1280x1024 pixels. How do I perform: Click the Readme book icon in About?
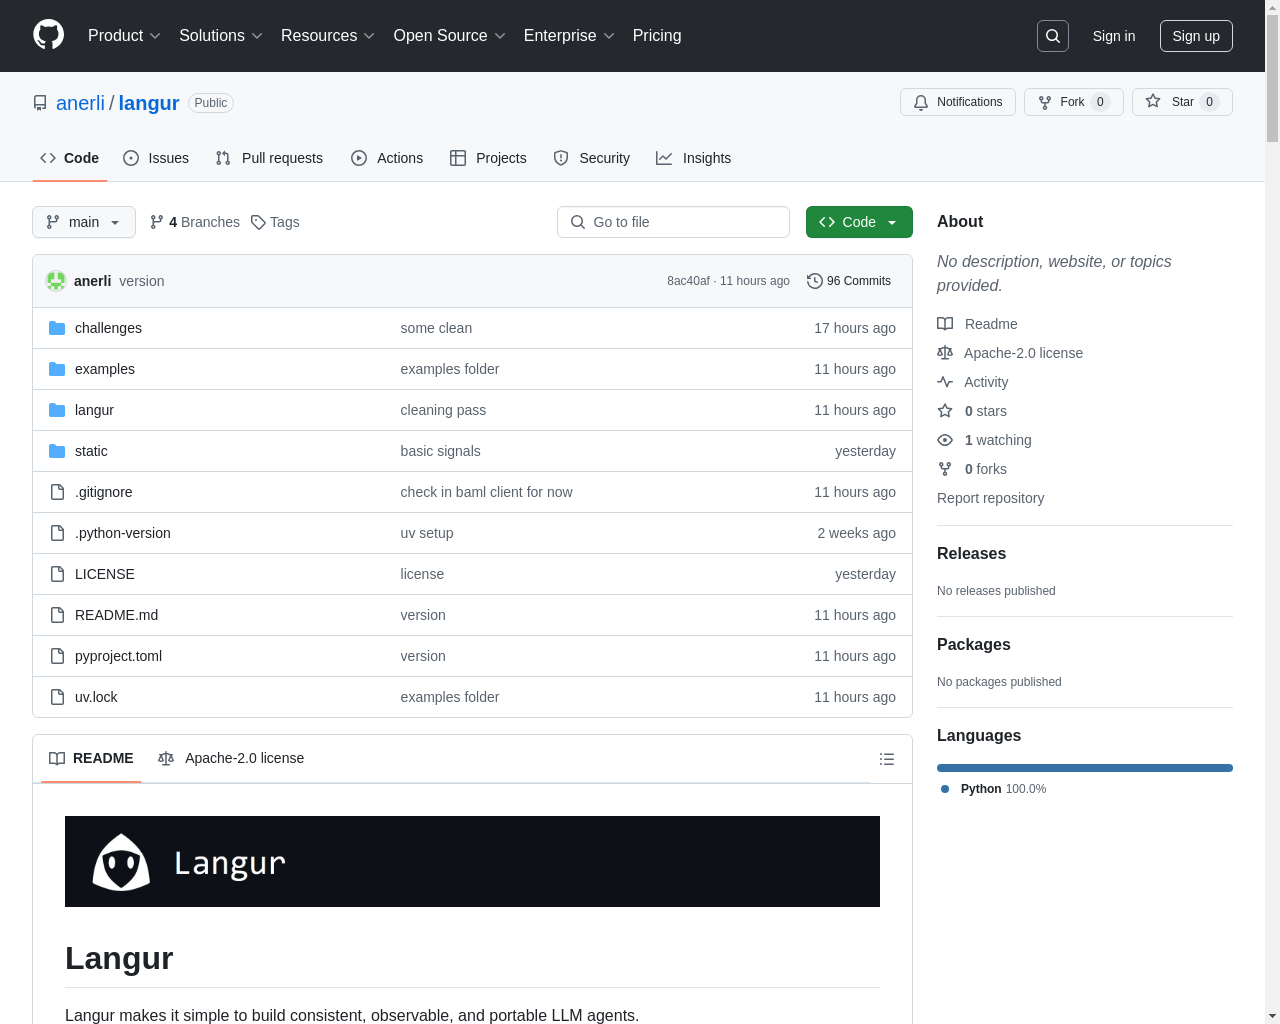click(945, 324)
